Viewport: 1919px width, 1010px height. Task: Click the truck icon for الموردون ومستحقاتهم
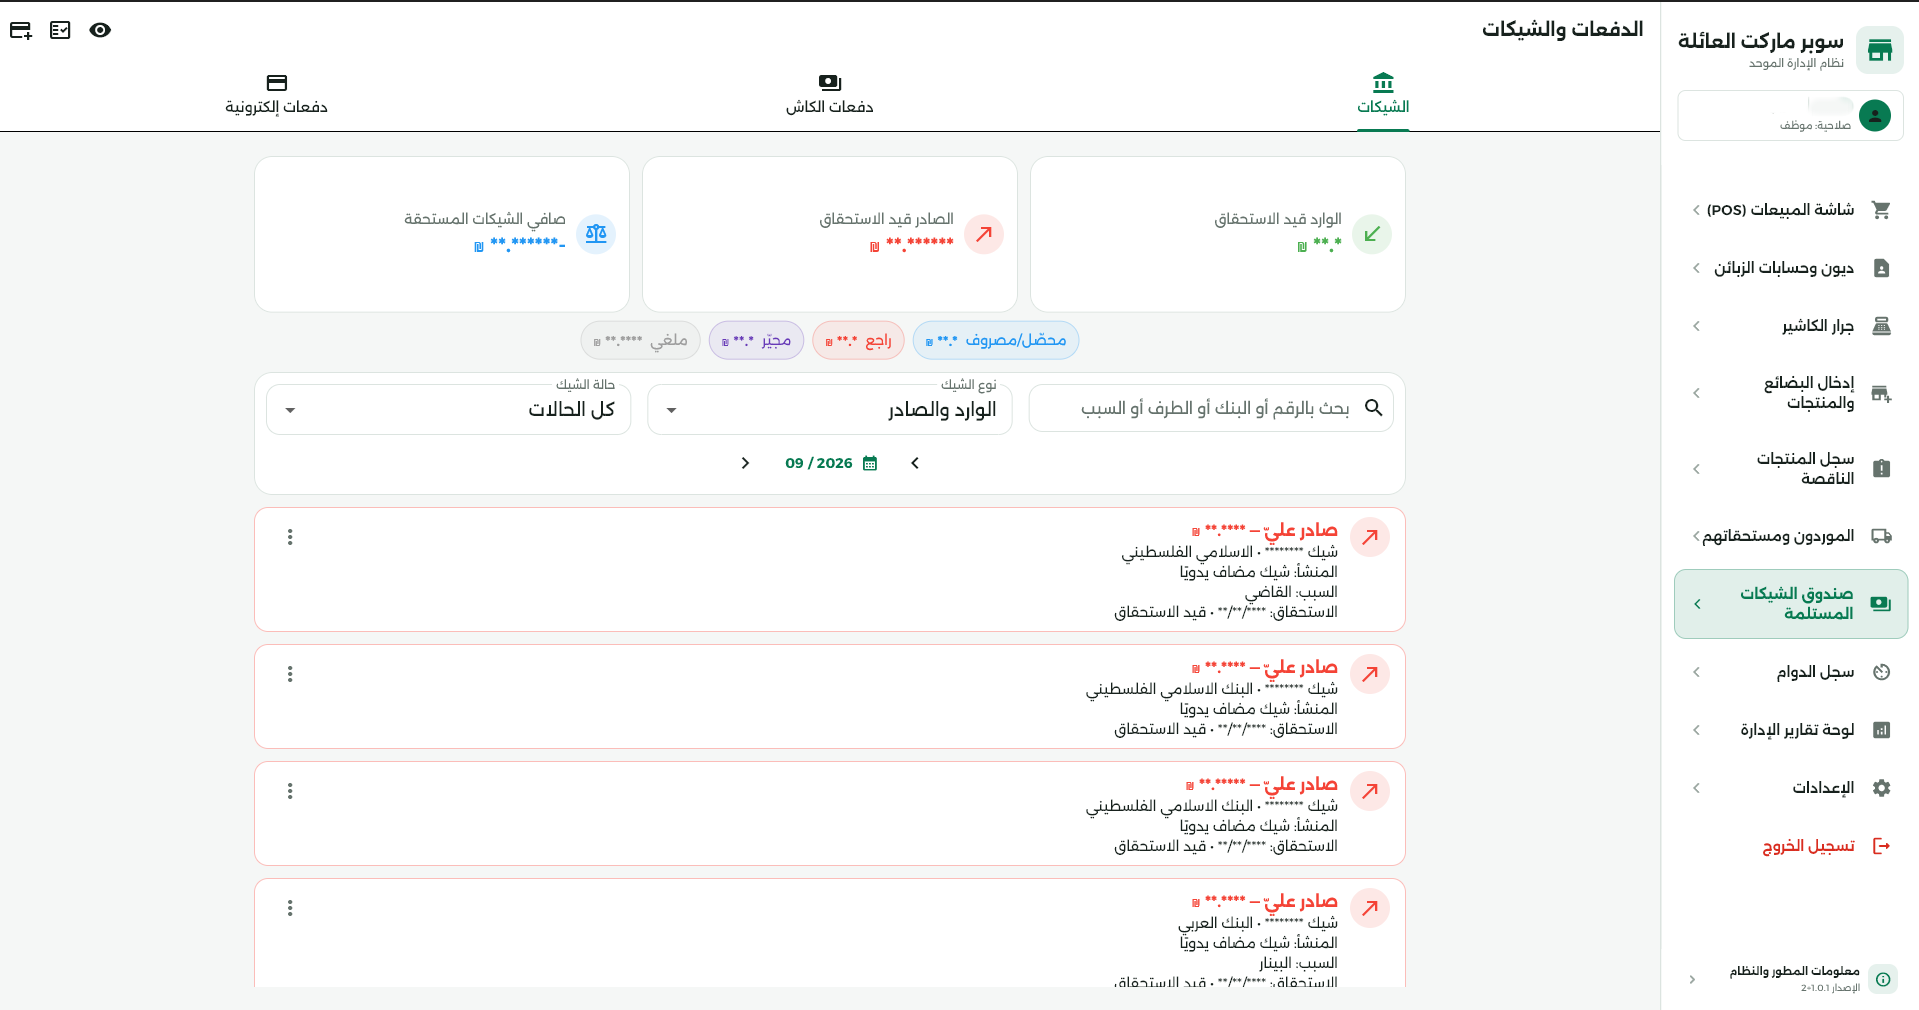tap(1881, 536)
